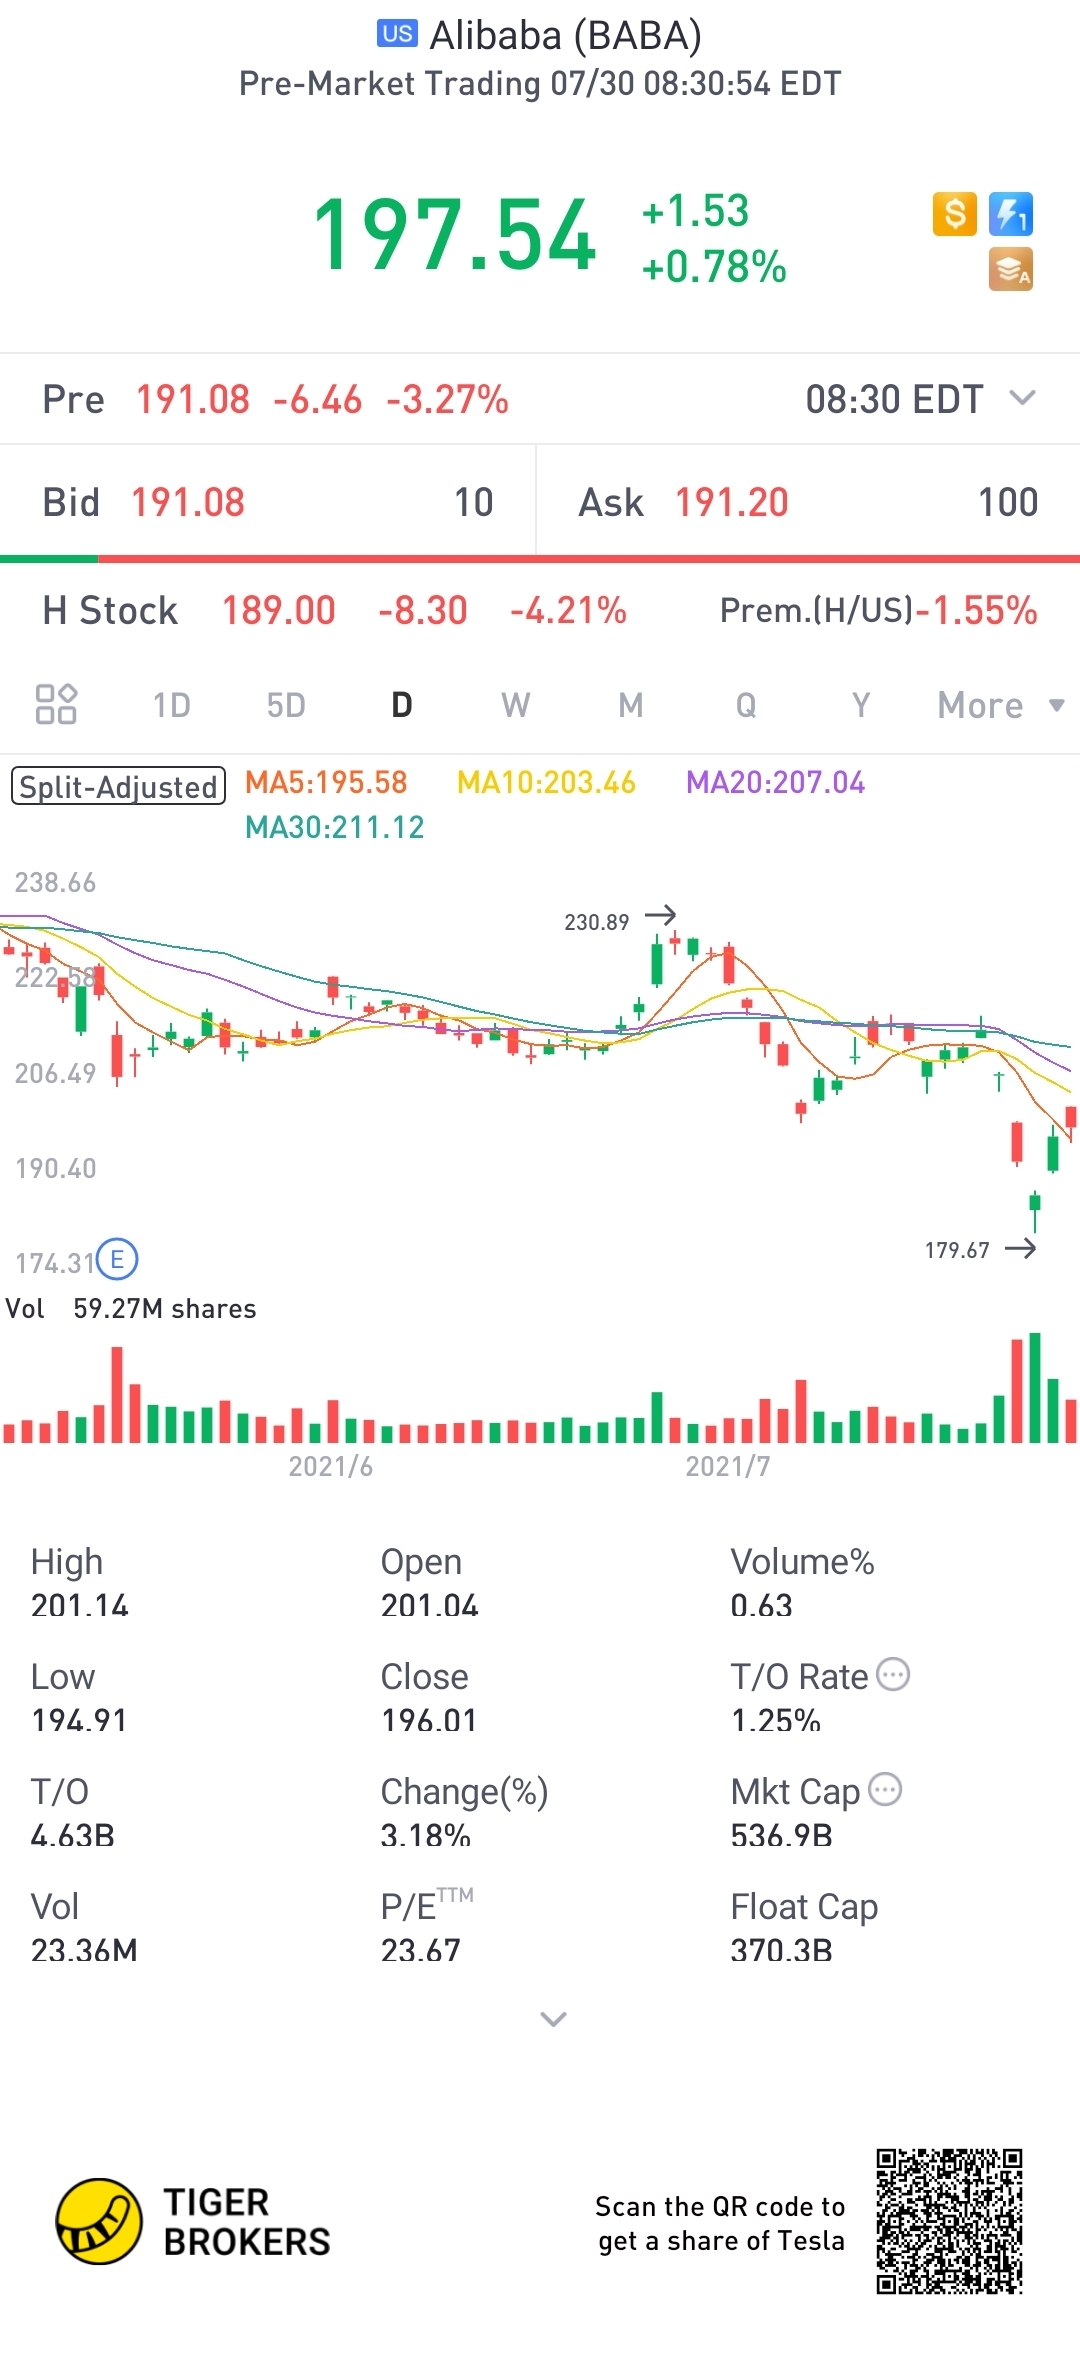Open the More timeframe dropdown
This screenshot has height=2380, width=1080.
click(x=1000, y=705)
